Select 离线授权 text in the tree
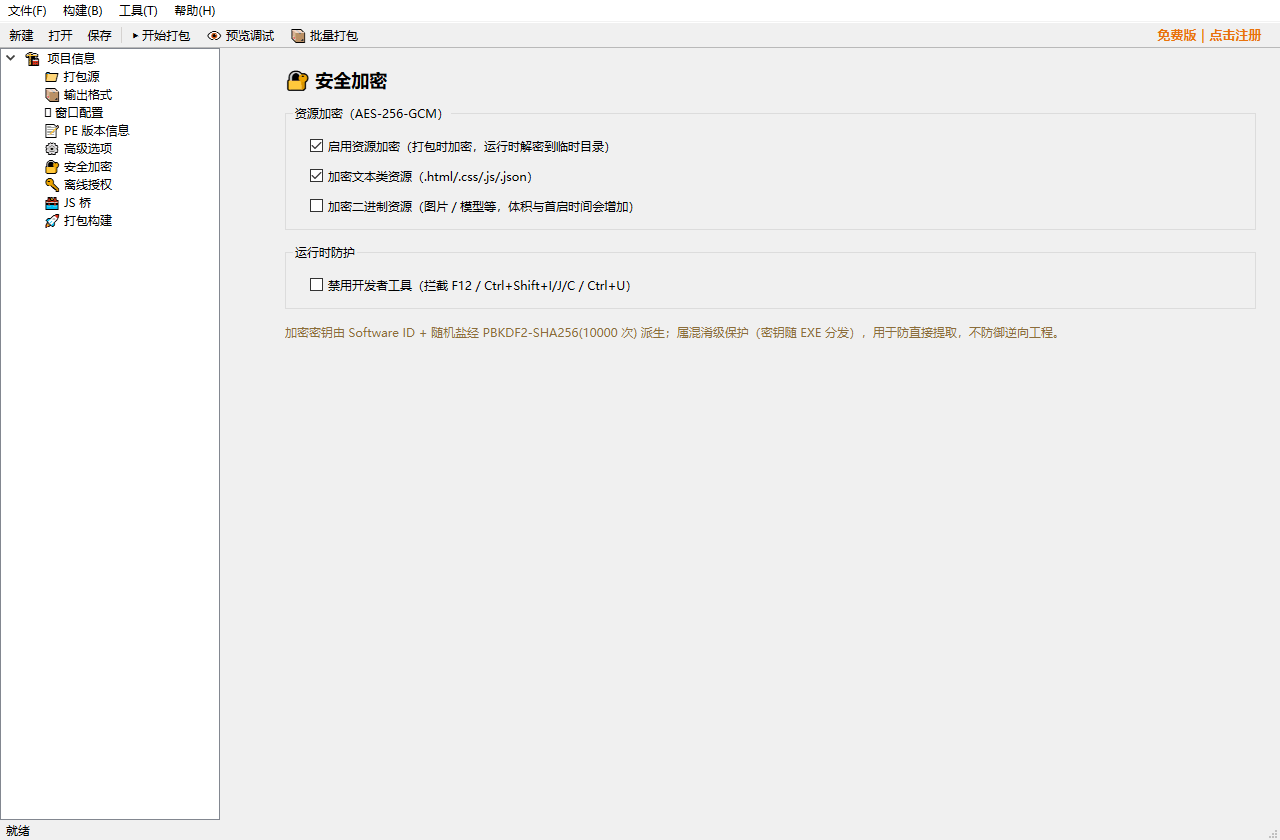The height and width of the screenshot is (840, 1280). 88,185
